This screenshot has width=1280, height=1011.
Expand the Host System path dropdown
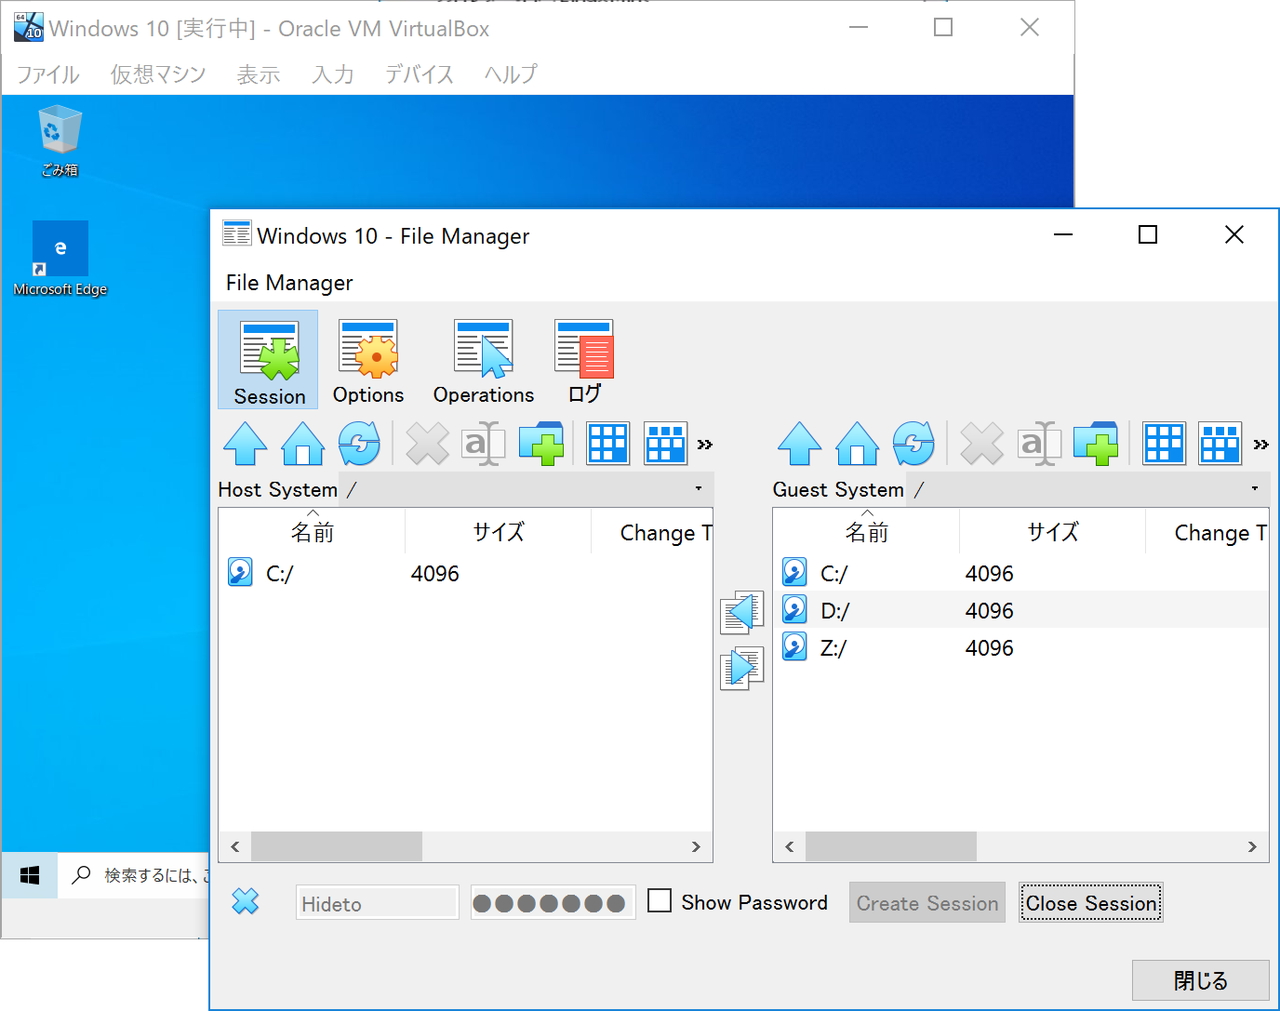(698, 489)
